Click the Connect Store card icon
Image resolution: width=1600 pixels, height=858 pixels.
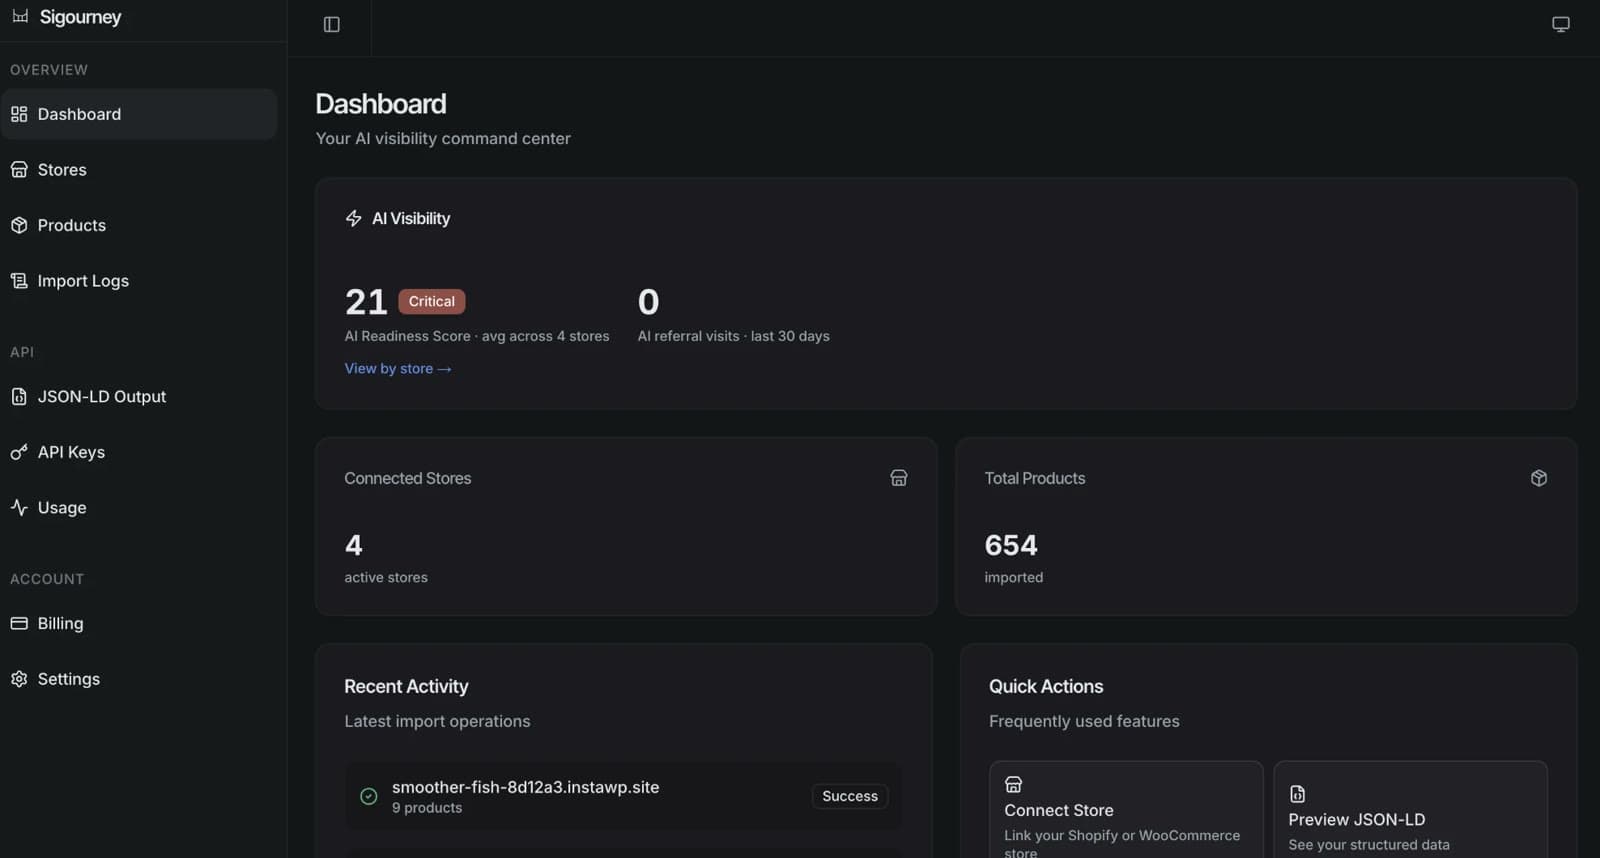point(1013,784)
